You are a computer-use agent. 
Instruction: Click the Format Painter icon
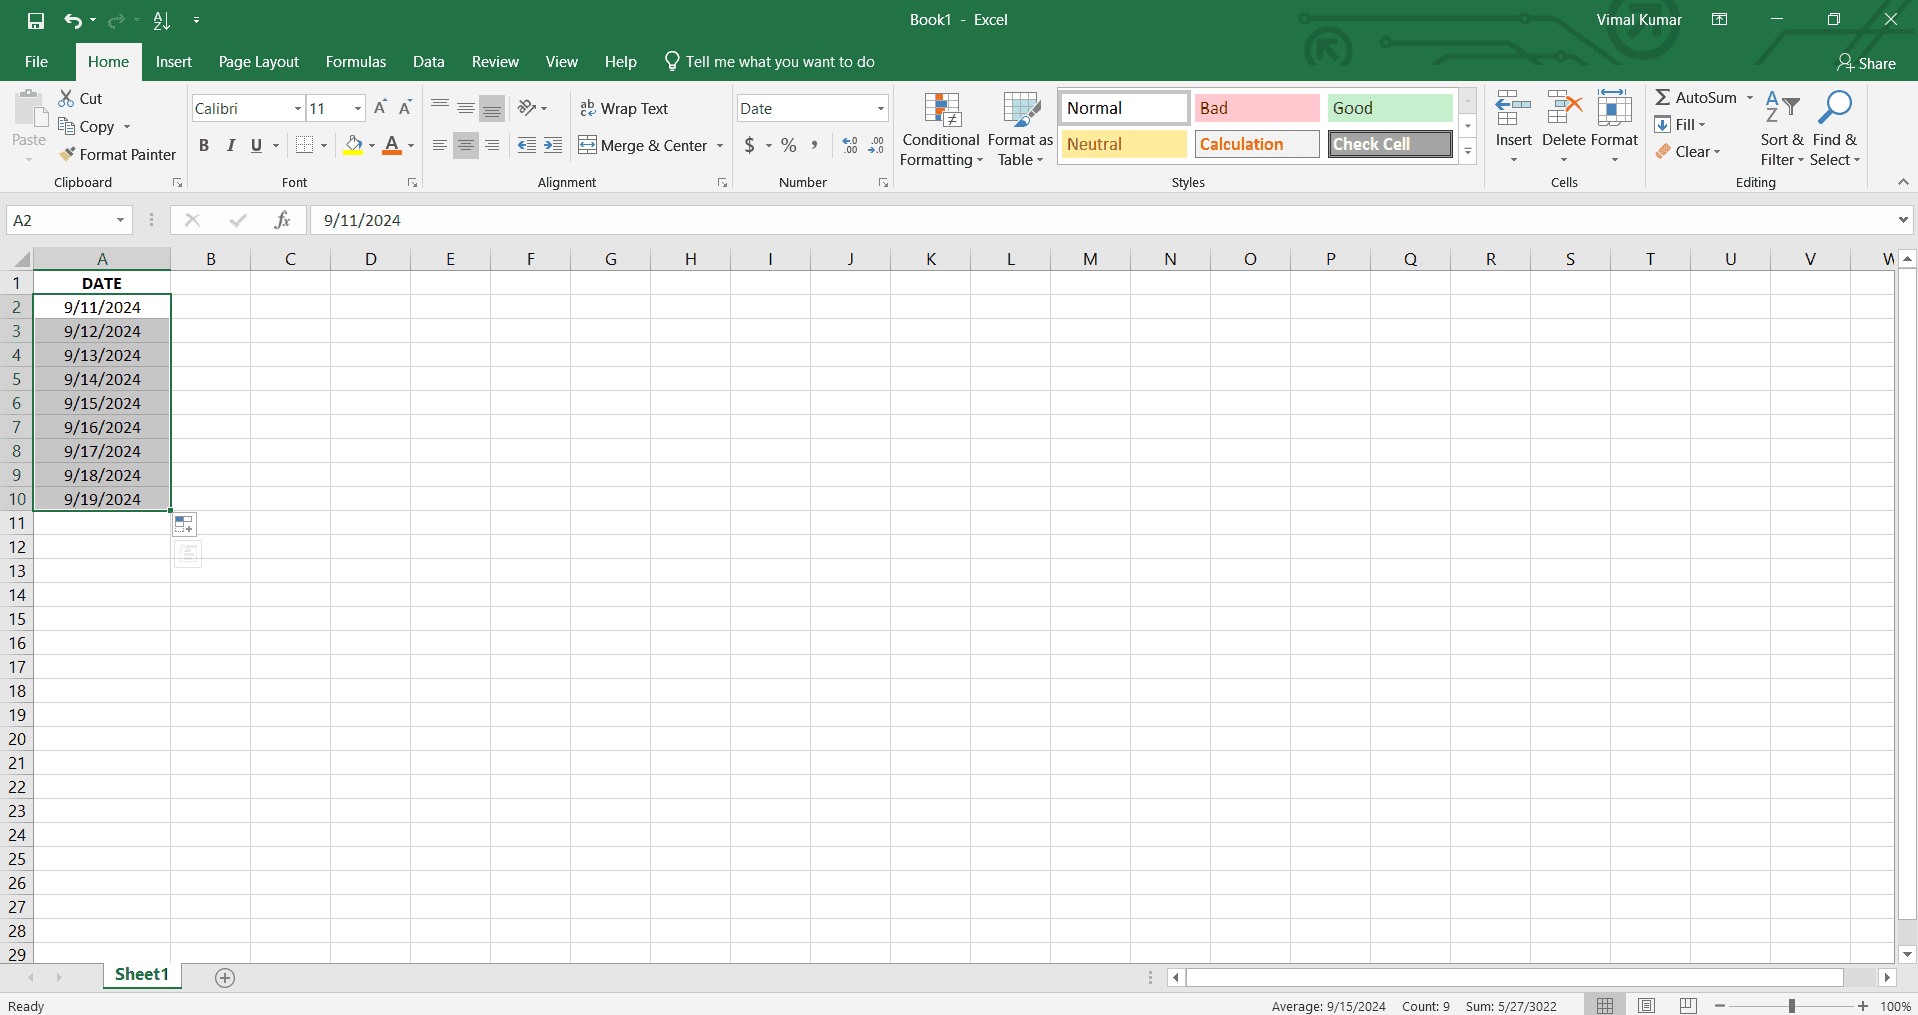coord(66,154)
